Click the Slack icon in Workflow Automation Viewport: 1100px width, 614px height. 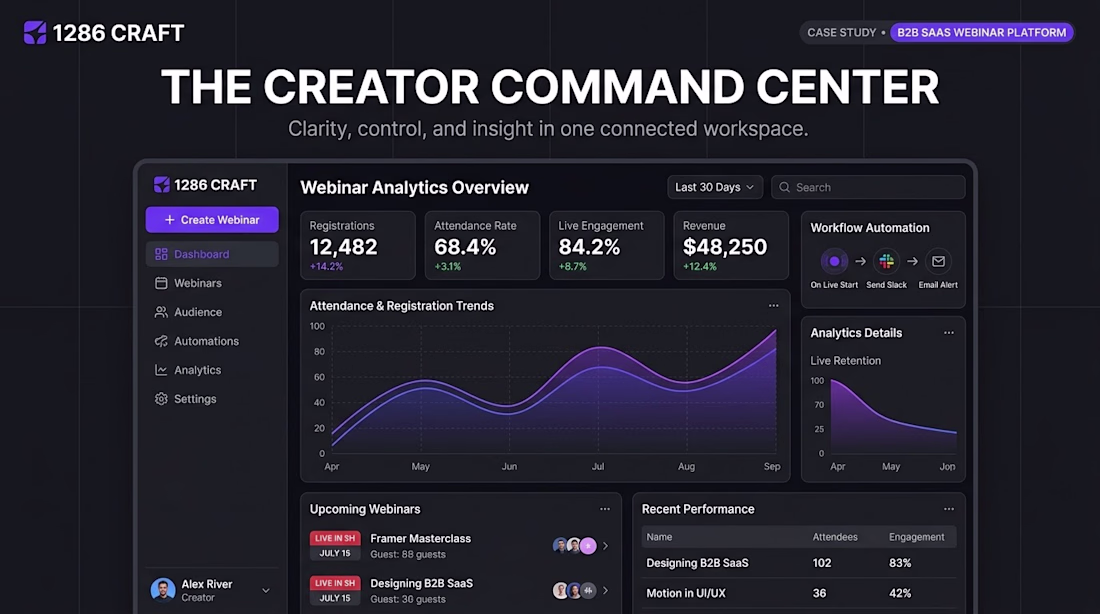point(886,261)
